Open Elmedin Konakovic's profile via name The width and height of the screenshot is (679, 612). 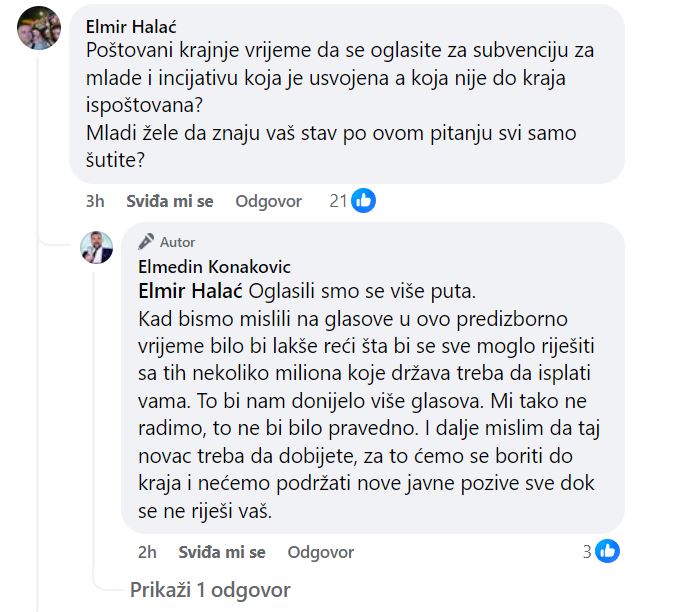pos(212,267)
